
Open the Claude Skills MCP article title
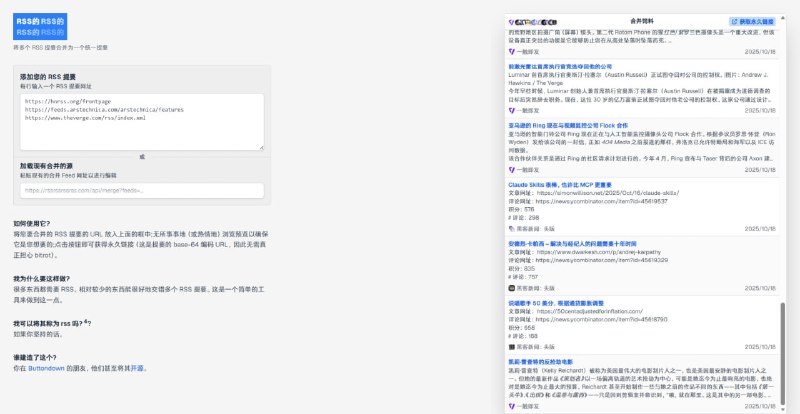[x=560, y=185]
